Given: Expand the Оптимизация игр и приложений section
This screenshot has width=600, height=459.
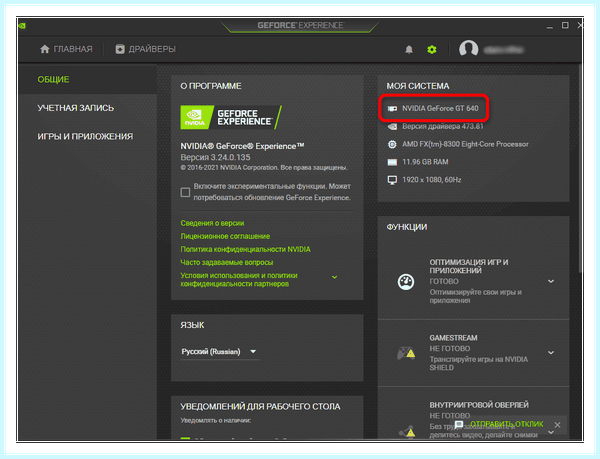Looking at the screenshot, I should tap(551, 282).
